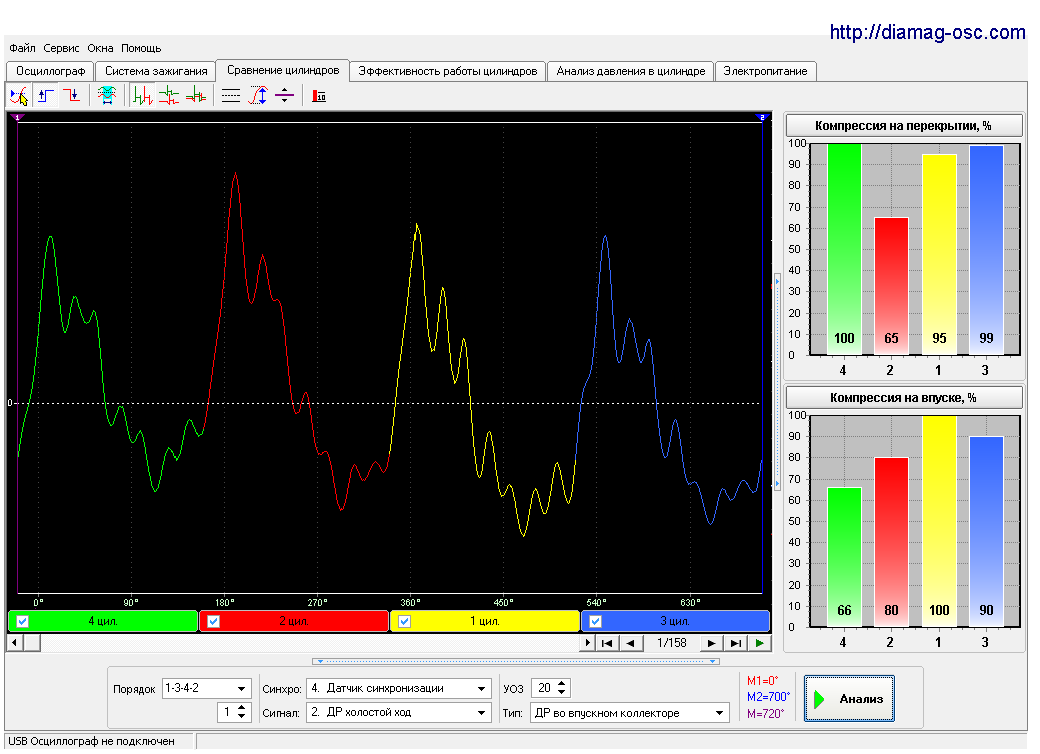Open Эффективность работы цилиндров tab
This screenshot has height=754, width=1040.
click(x=448, y=71)
